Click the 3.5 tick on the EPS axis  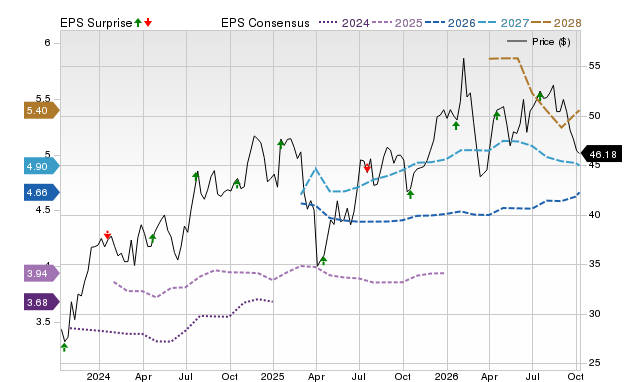coord(43,322)
